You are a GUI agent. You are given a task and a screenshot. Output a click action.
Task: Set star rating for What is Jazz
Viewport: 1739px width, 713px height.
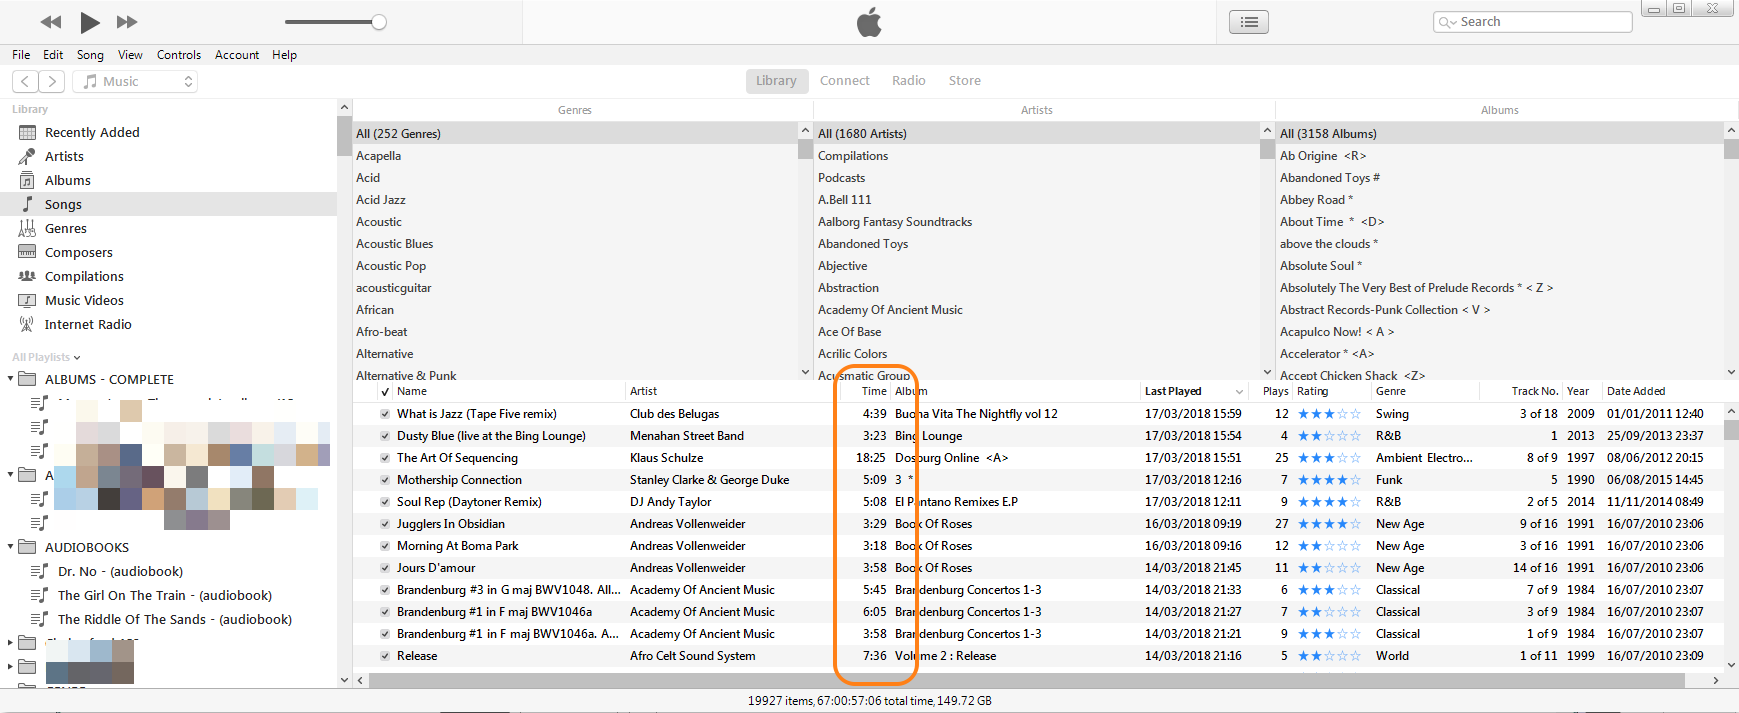[1329, 414]
